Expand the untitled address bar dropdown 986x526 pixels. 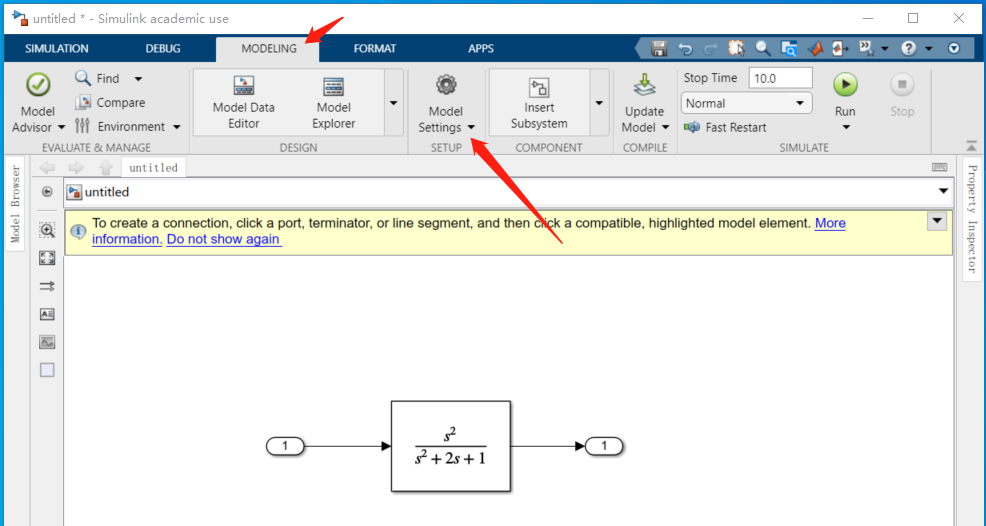[943, 191]
